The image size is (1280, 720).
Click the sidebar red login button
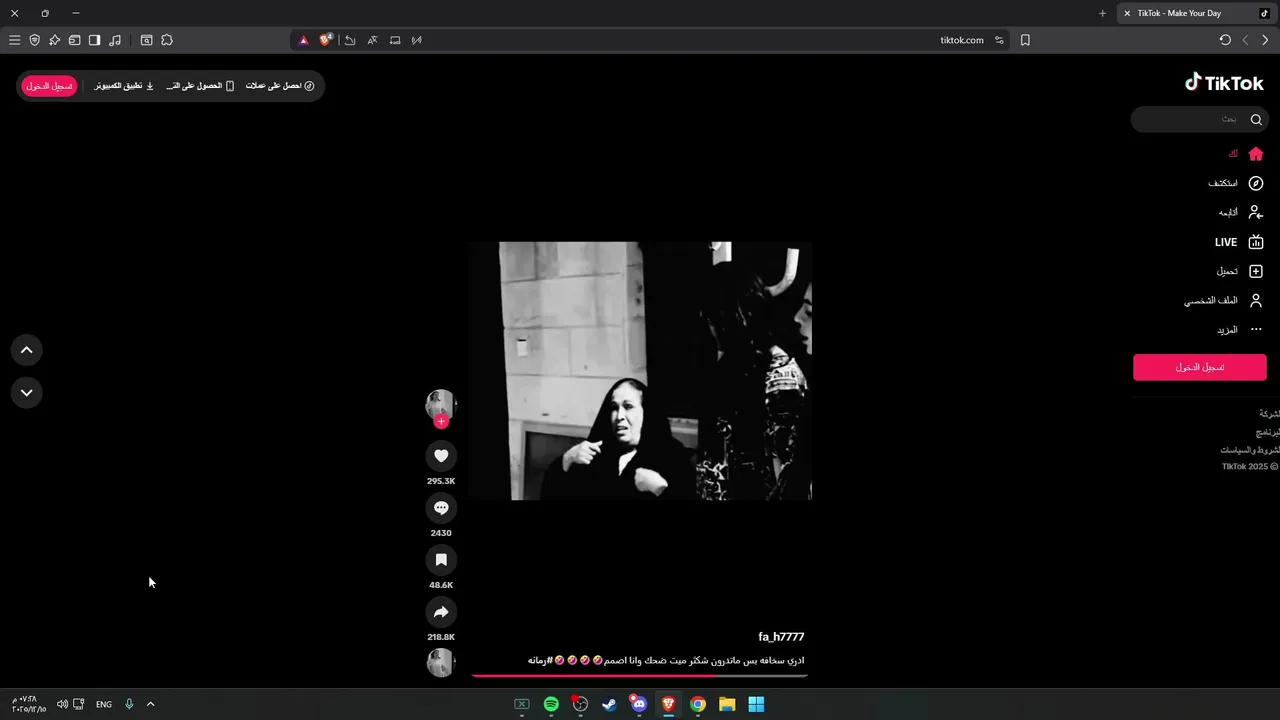point(1200,367)
